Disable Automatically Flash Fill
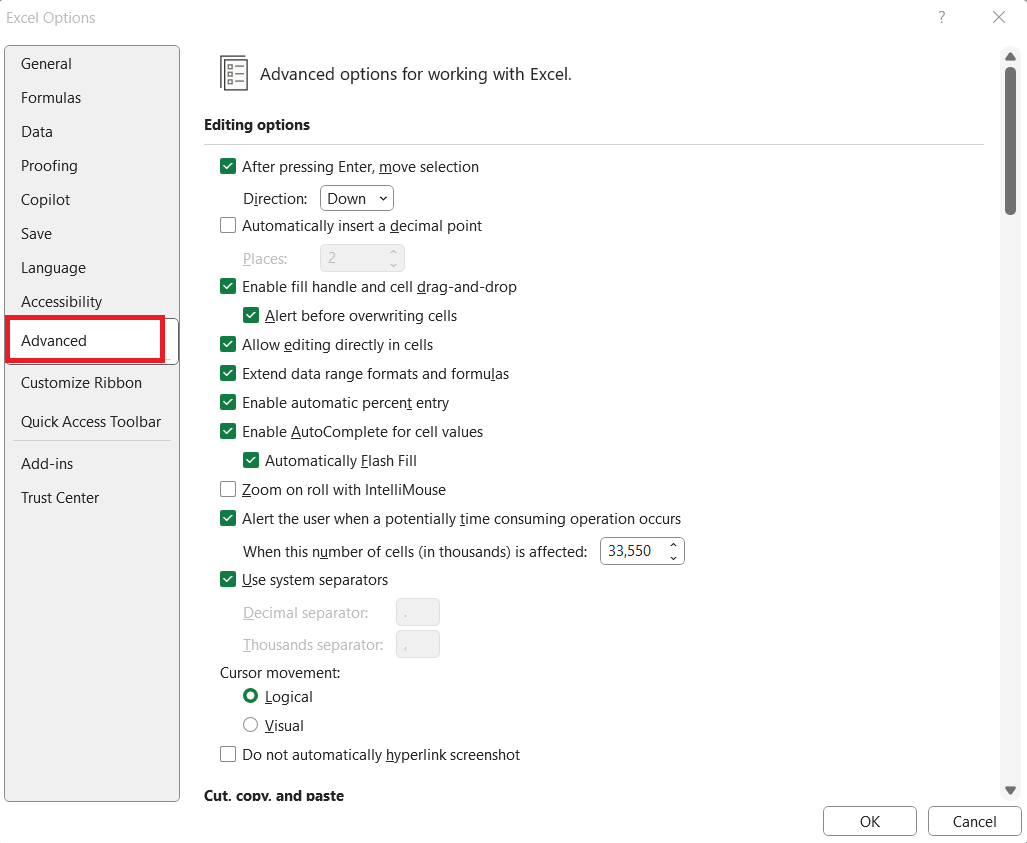The width and height of the screenshot is (1027, 843). 251,460
